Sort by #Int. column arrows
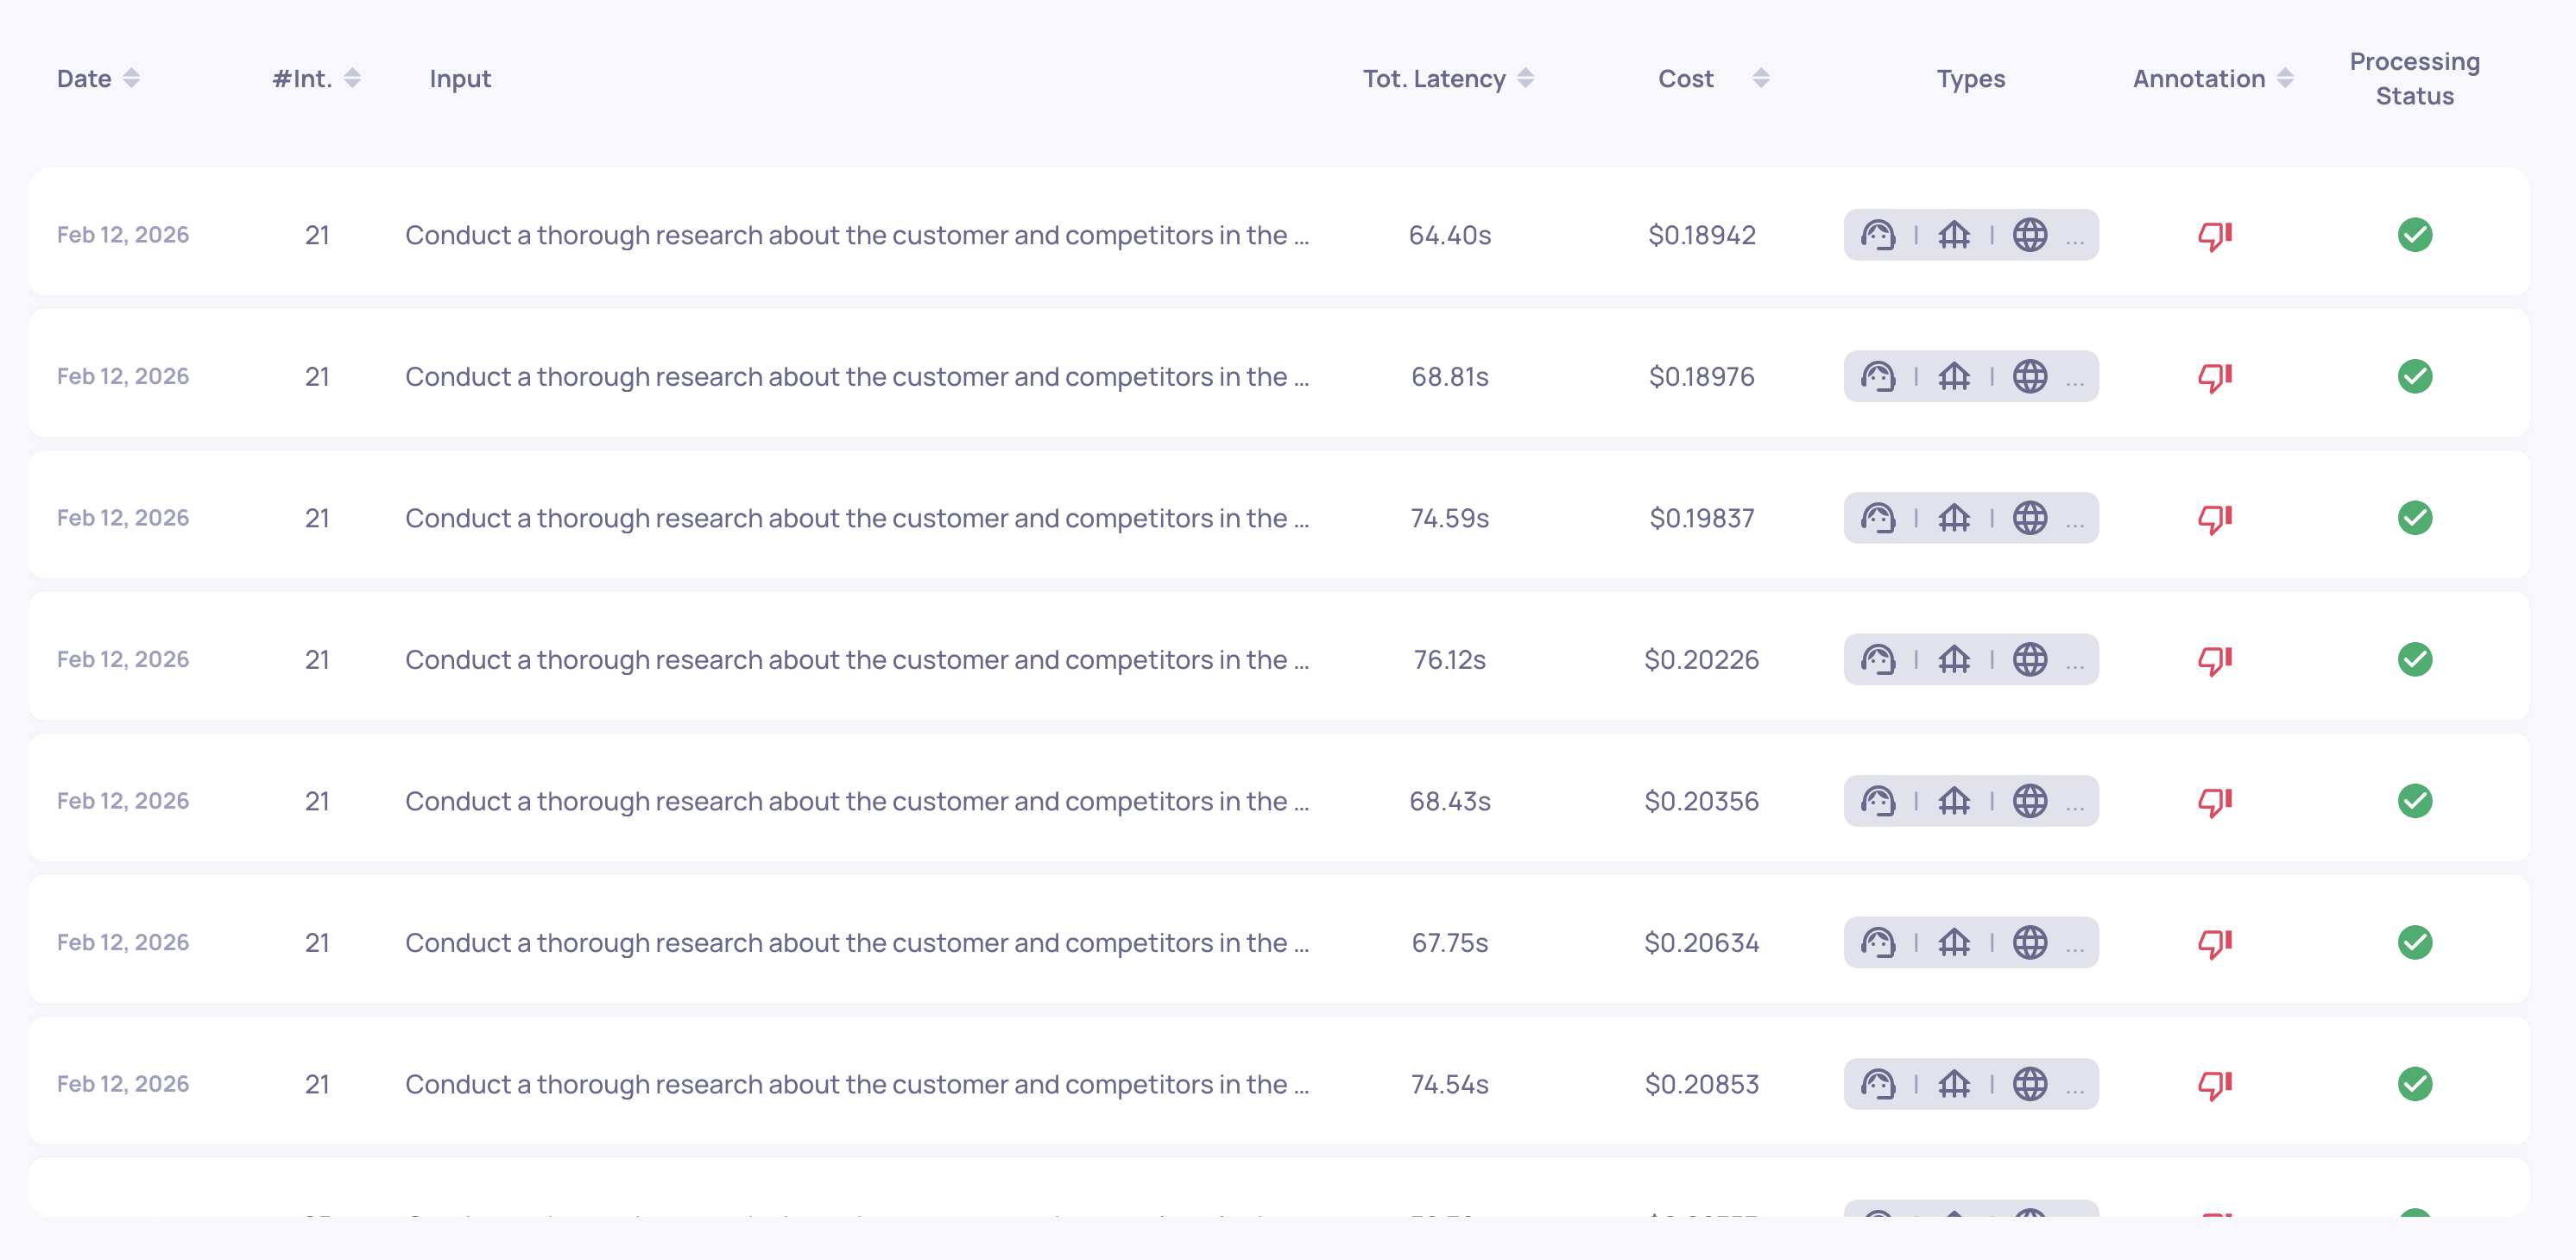2576x1260 pixels. click(352, 78)
